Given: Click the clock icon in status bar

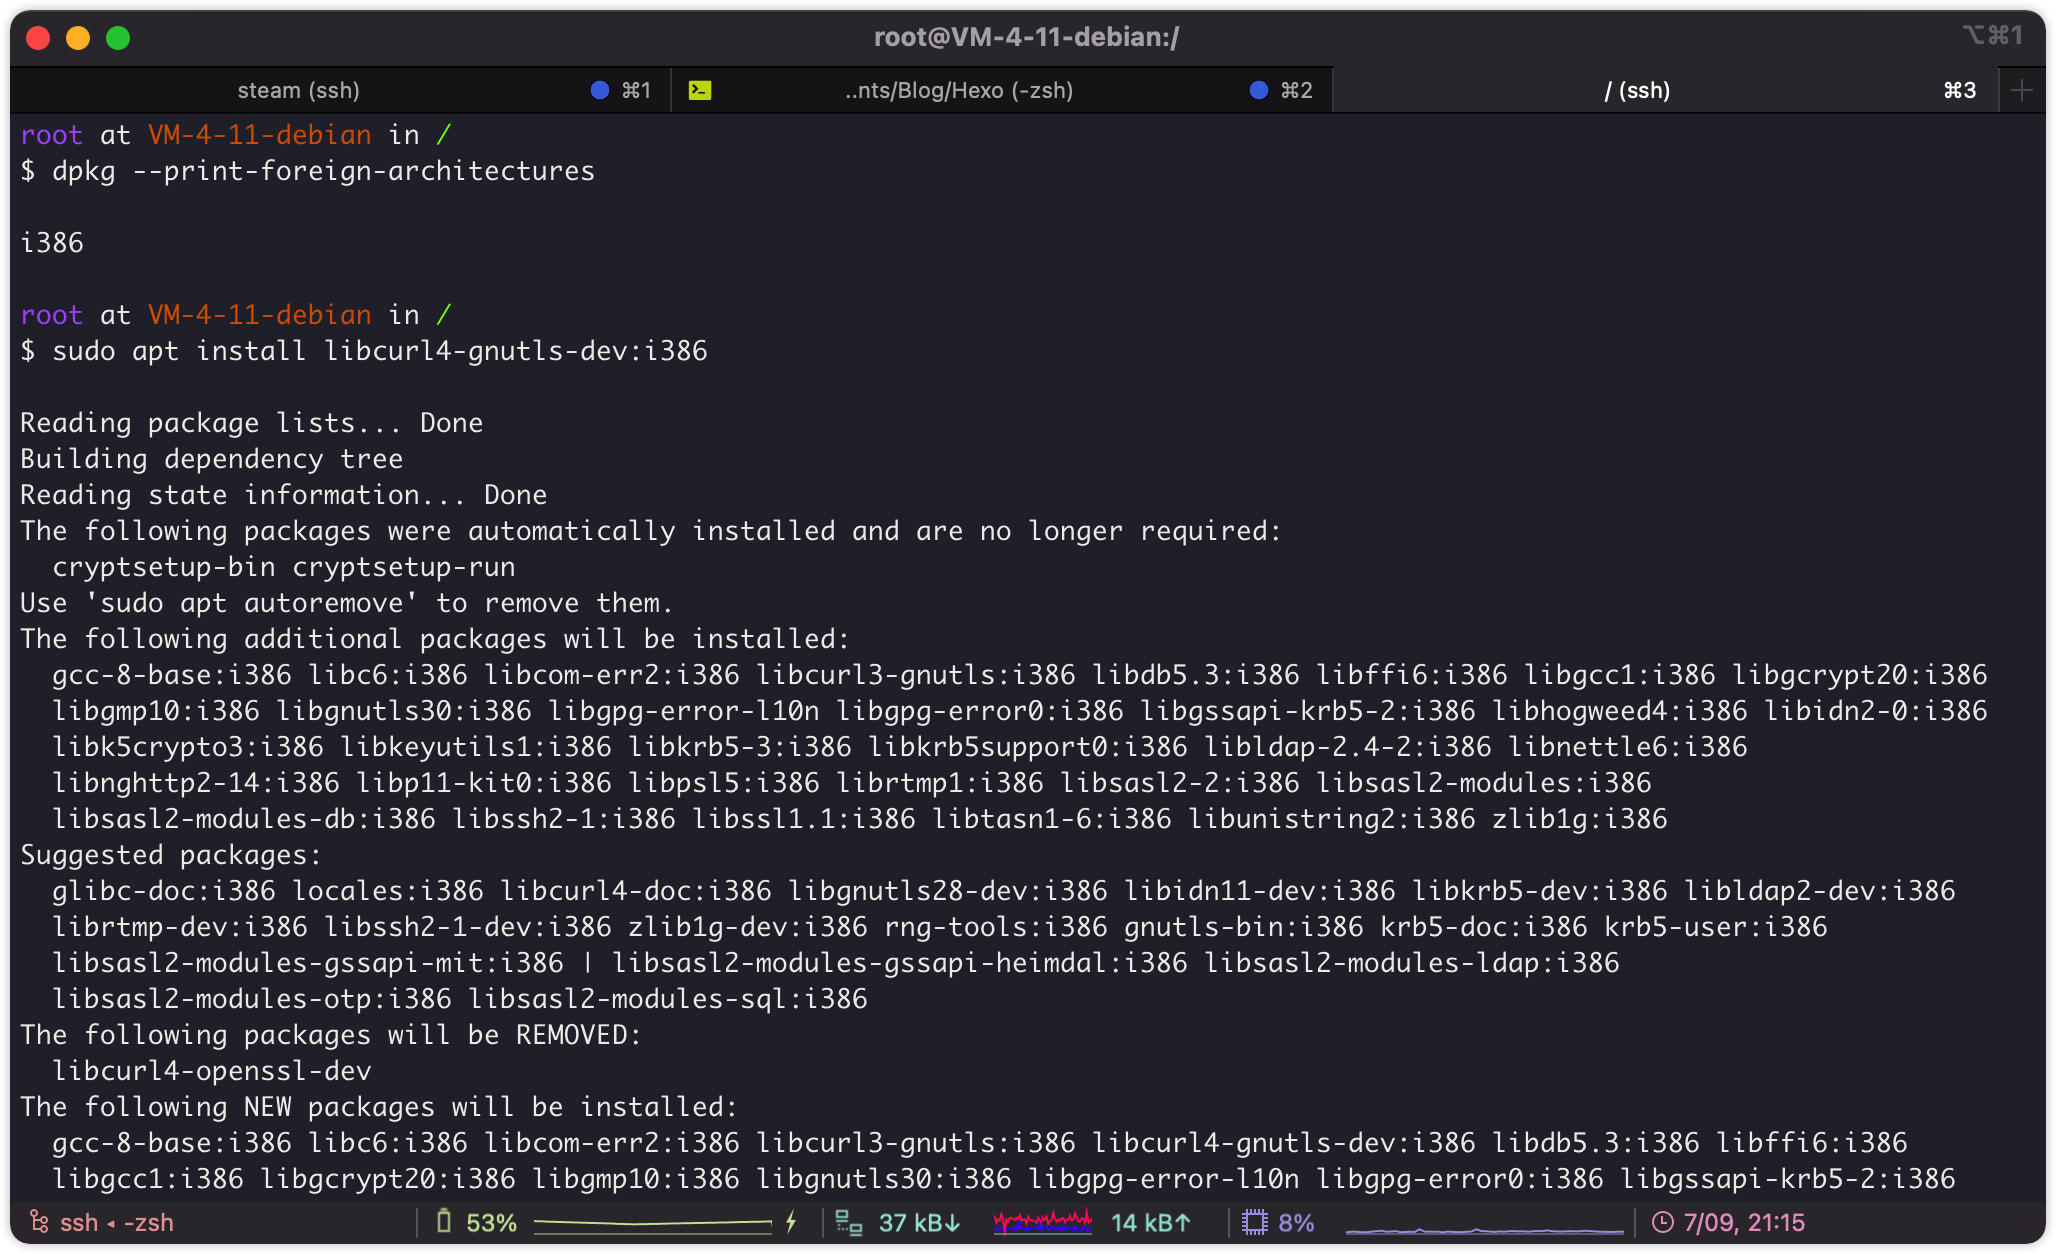Looking at the screenshot, I should click(1662, 1222).
